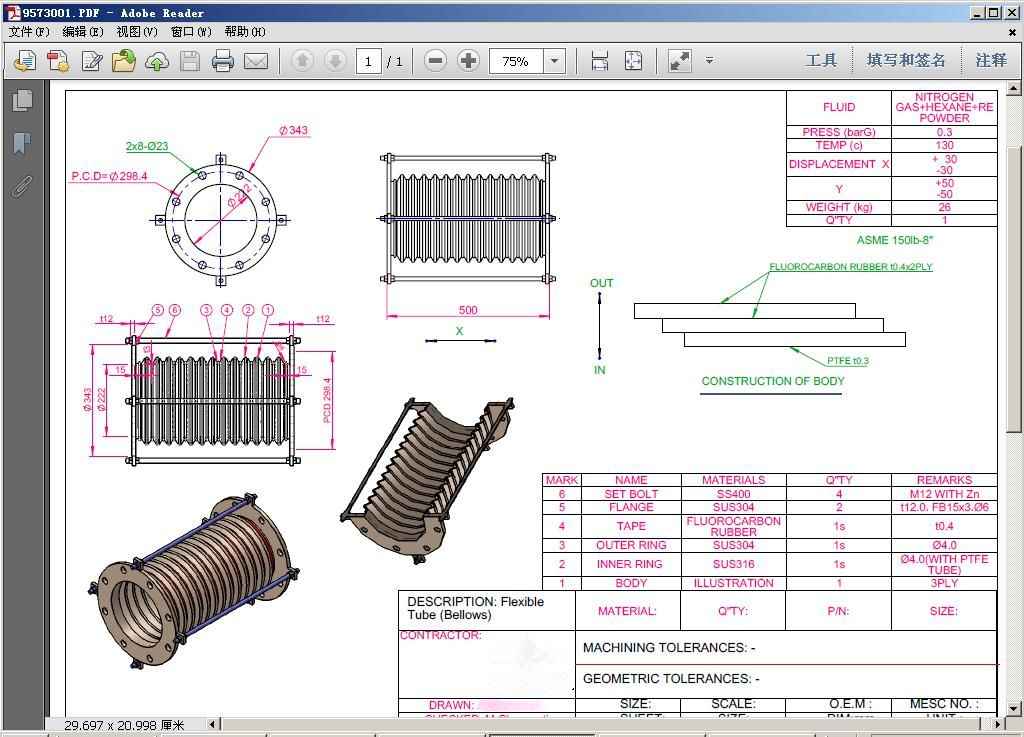Viewport: 1024px width, 737px height.
Task: Open the 填写和签名 pane
Action: (x=906, y=61)
